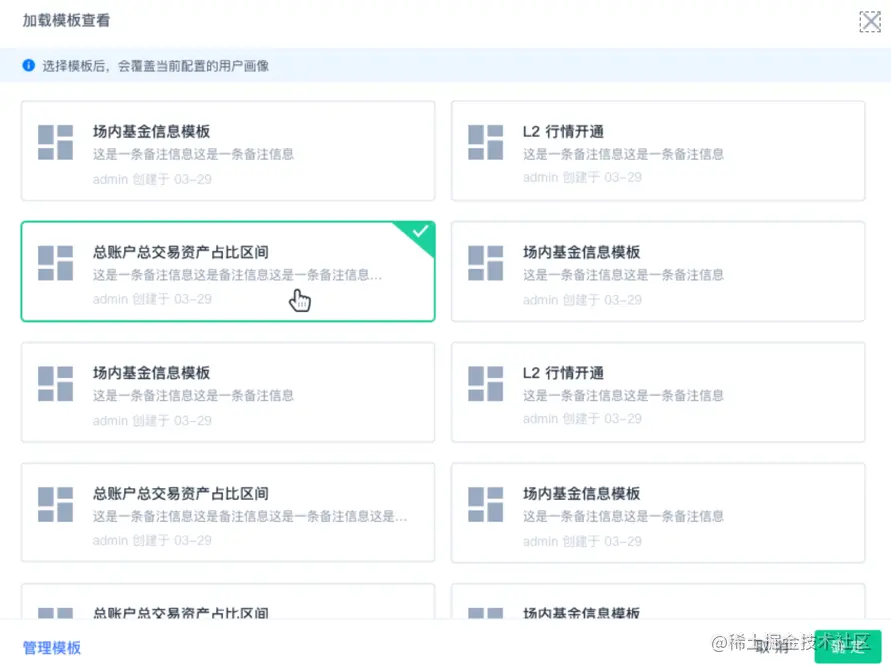Click the blue info icon in notice bar
Screen dimensions: 891x672
click(x=28, y=65)
